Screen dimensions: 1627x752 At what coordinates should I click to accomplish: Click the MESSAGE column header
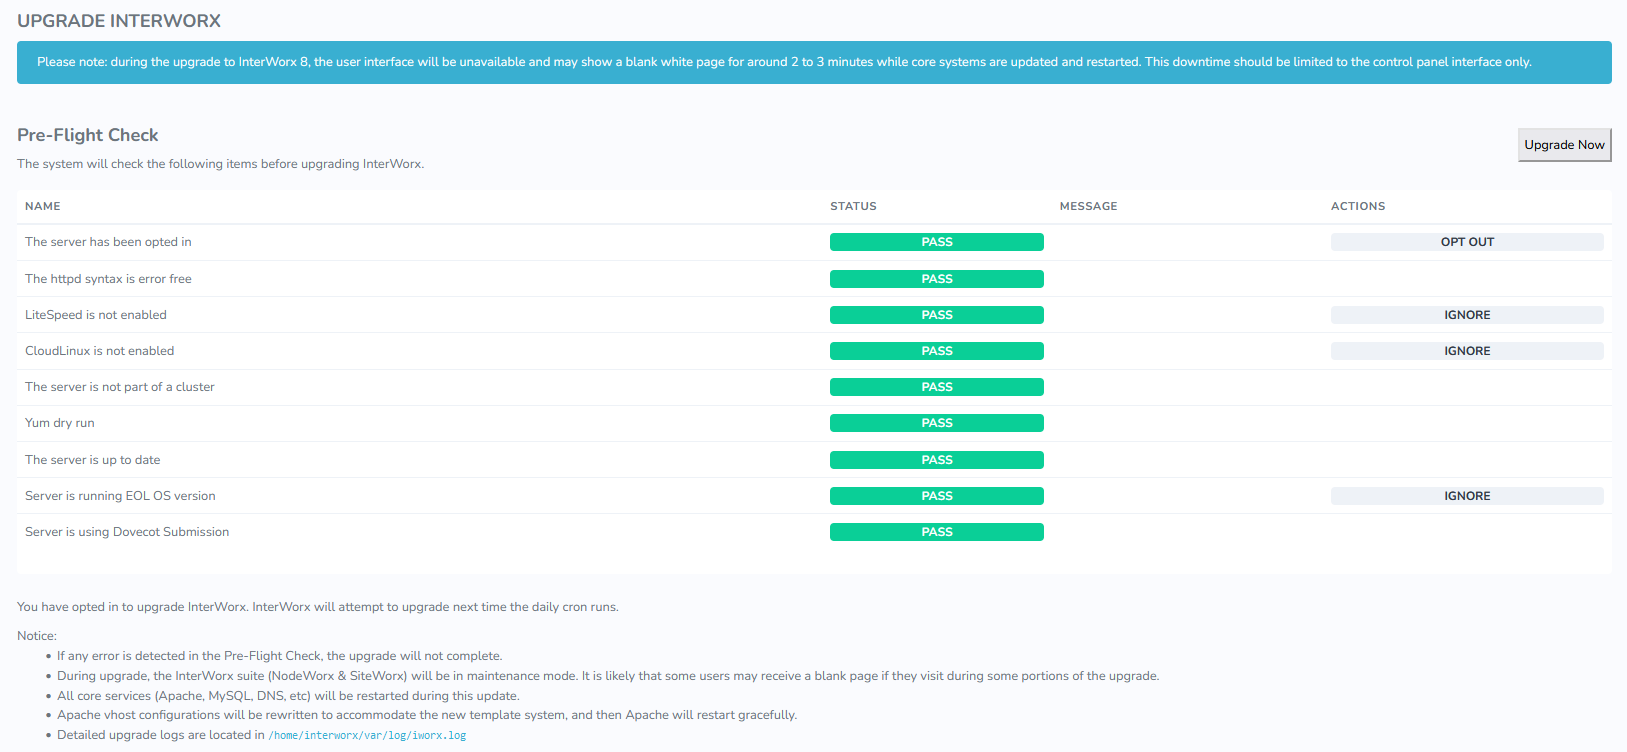click(x=1088, y=206)
